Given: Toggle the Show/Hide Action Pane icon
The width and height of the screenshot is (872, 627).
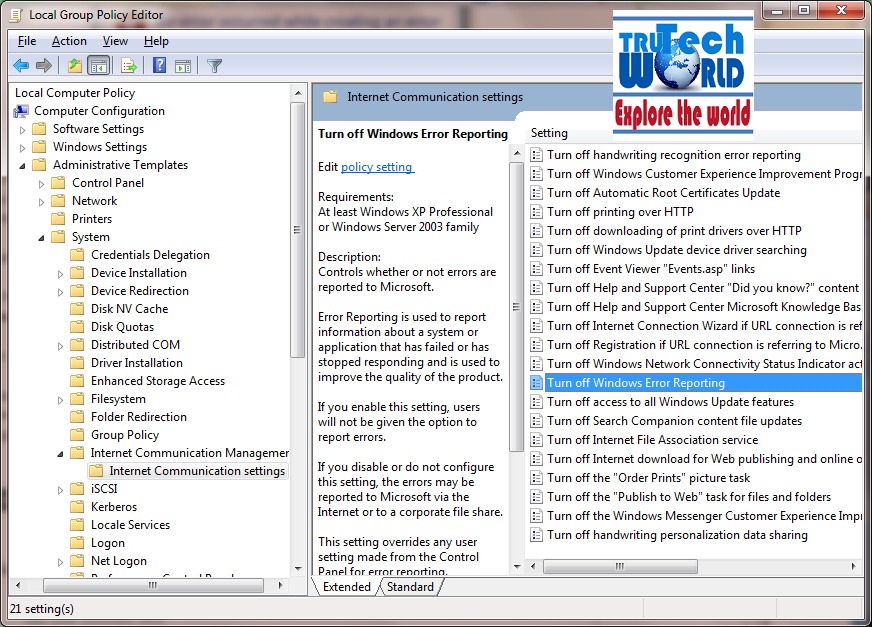Looking at the screenshot, I should 183,66.
